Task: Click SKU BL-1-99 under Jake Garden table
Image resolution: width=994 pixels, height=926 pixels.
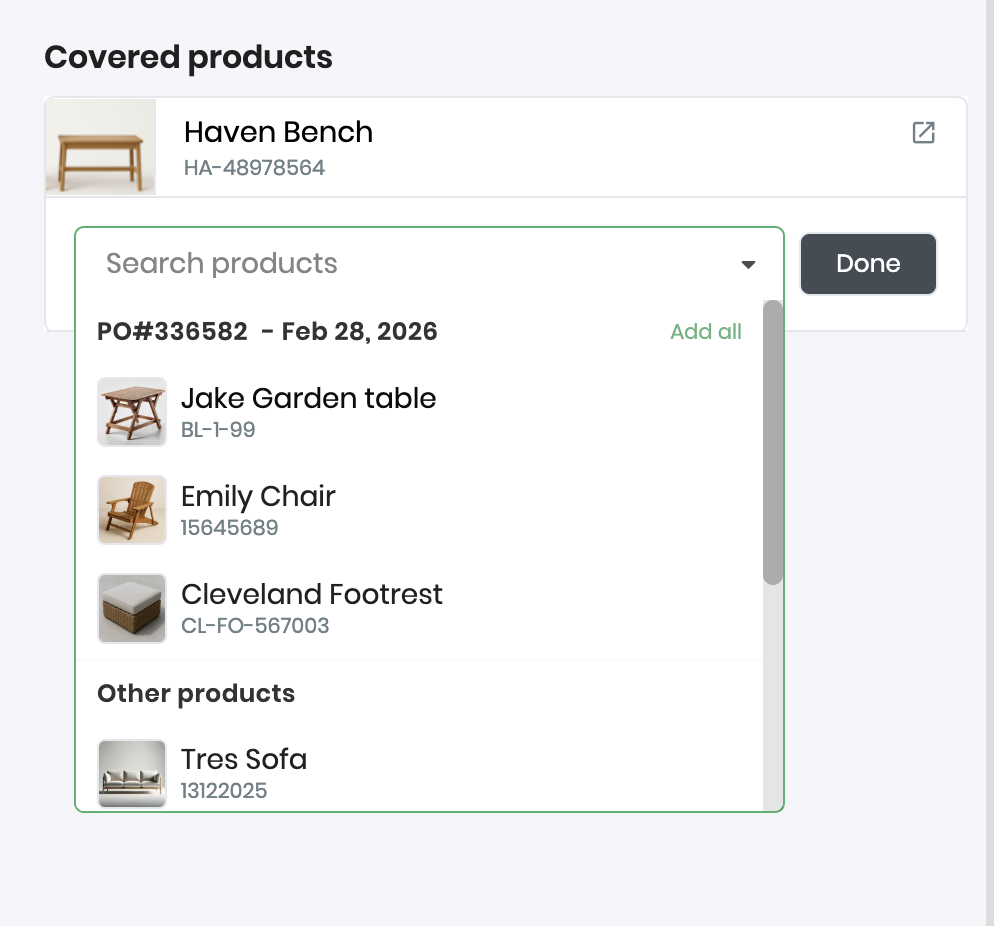Action: pos(218,430)
